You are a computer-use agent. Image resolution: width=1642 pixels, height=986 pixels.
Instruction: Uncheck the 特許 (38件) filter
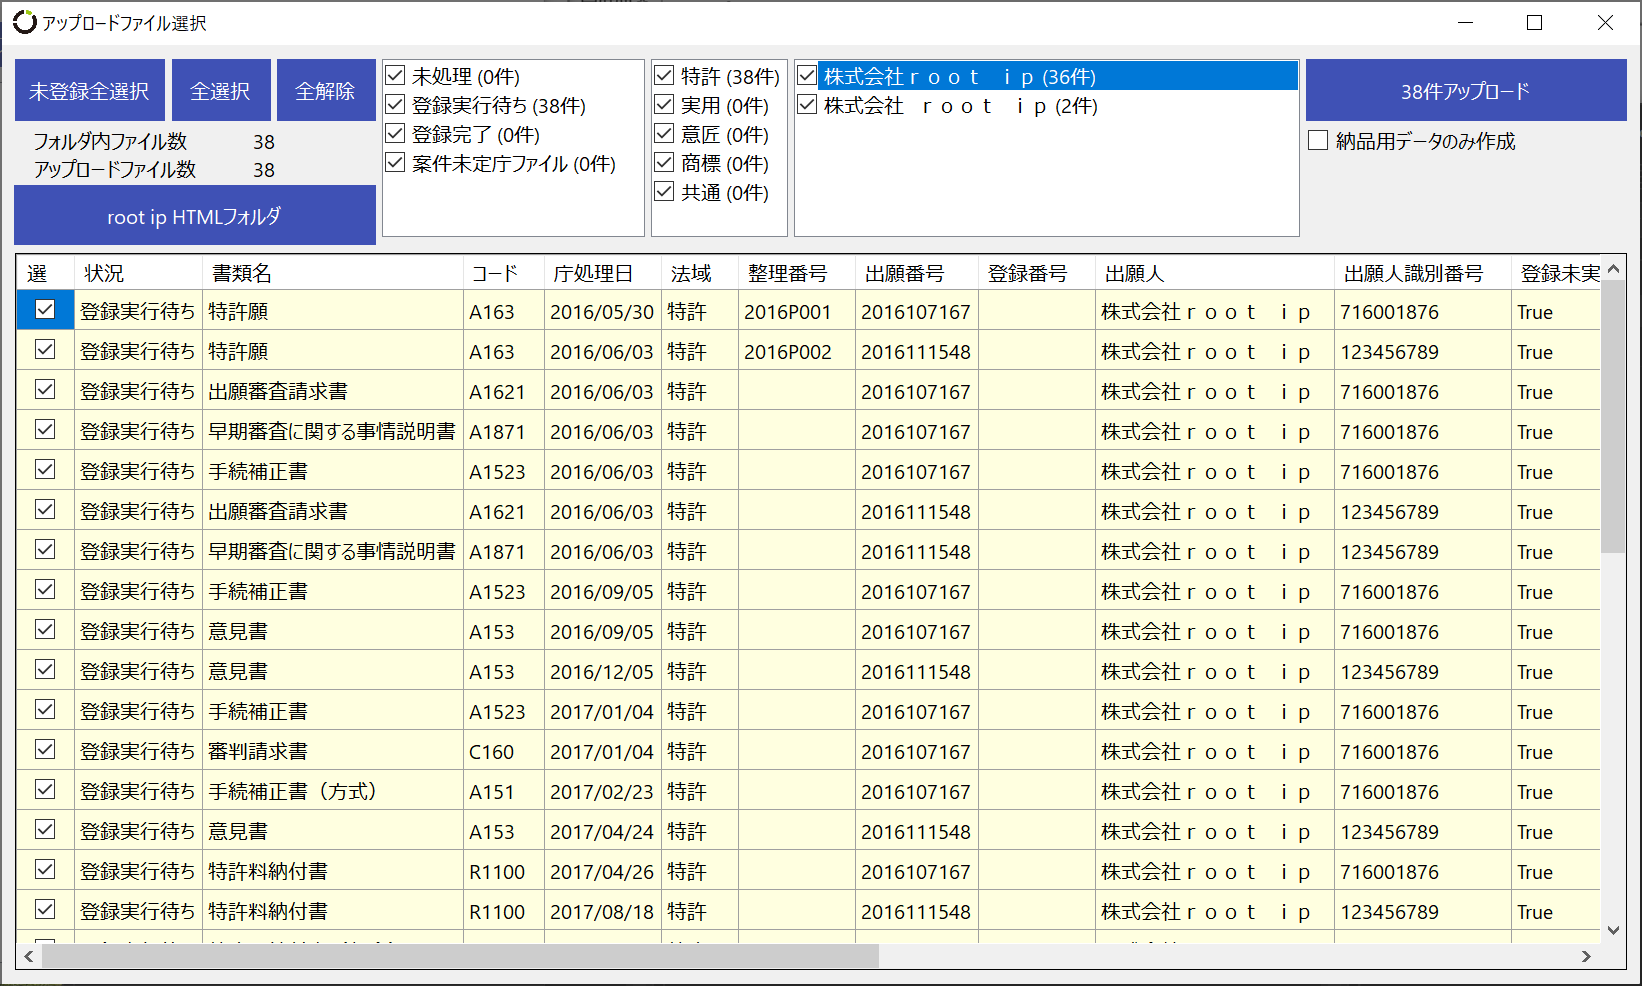(664, 76)
